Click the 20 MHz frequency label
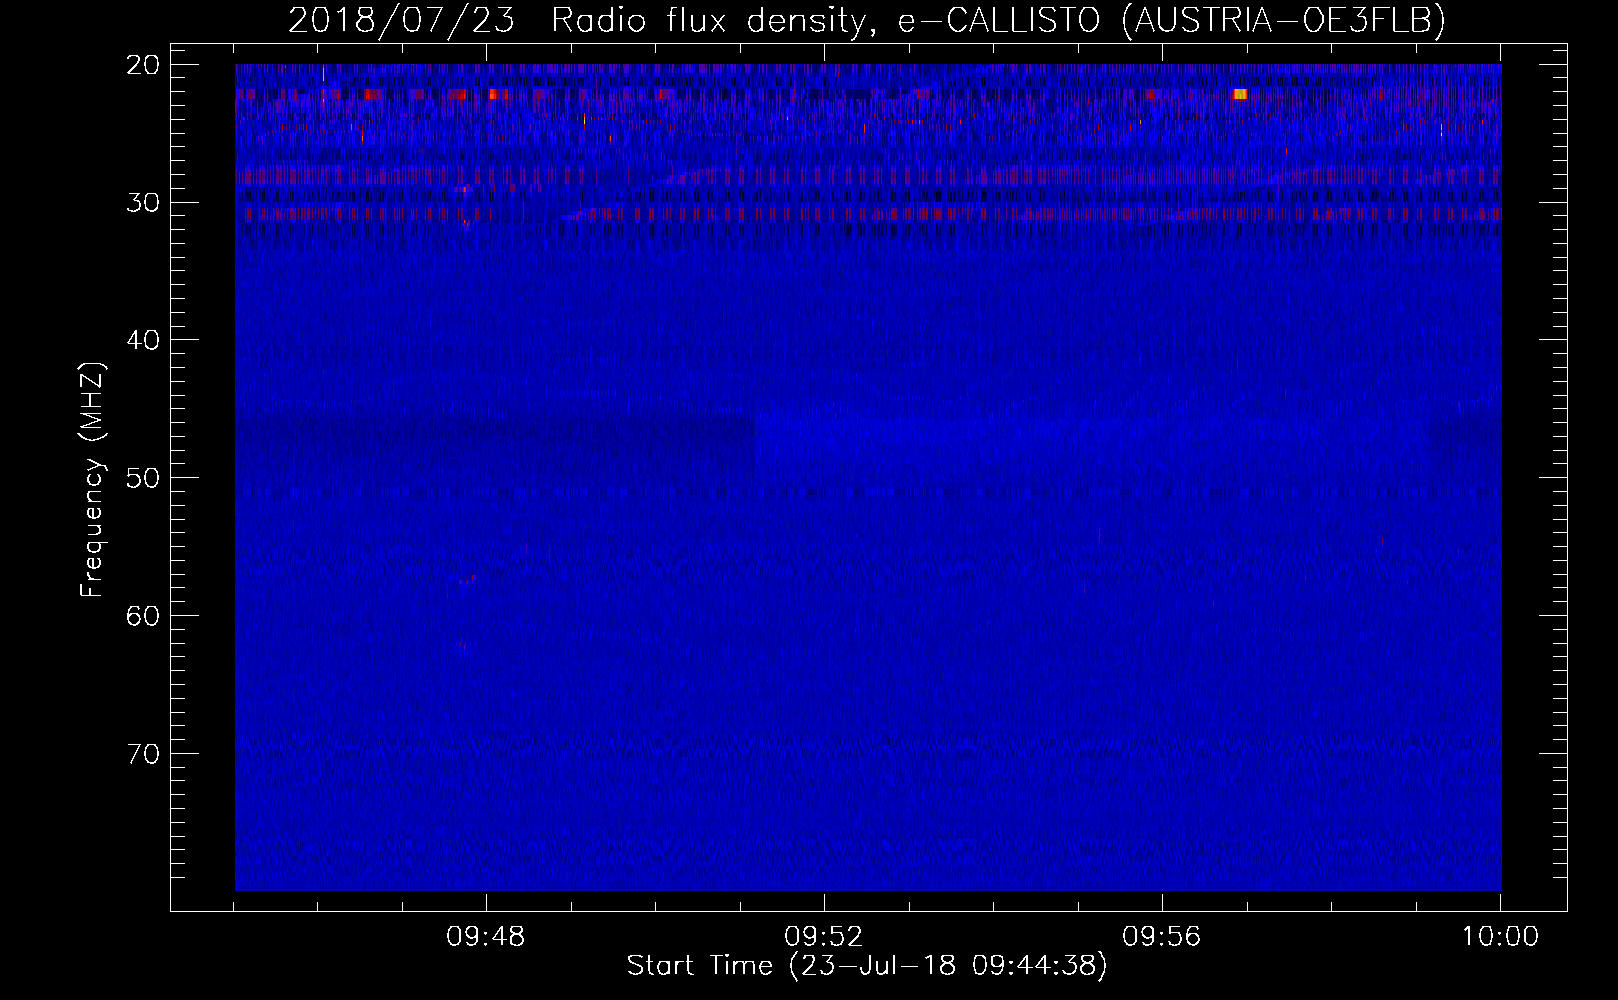The width and height of the screenshot is (1618, 1000). coord(144,65)
